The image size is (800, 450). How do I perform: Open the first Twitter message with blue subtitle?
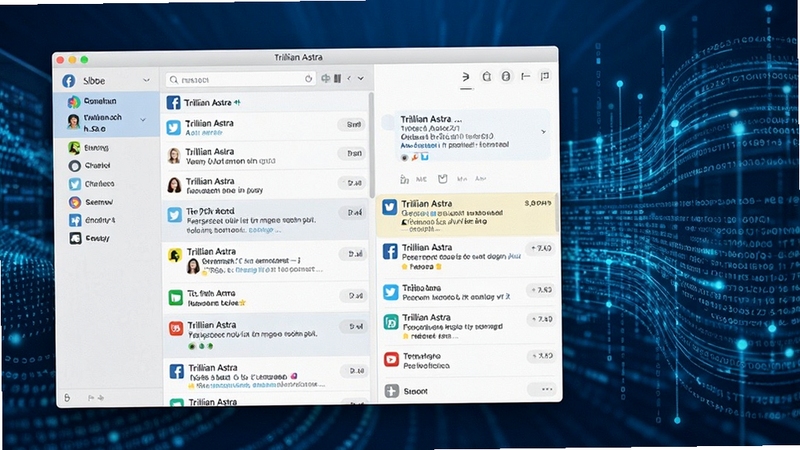[x=265, y=127]
